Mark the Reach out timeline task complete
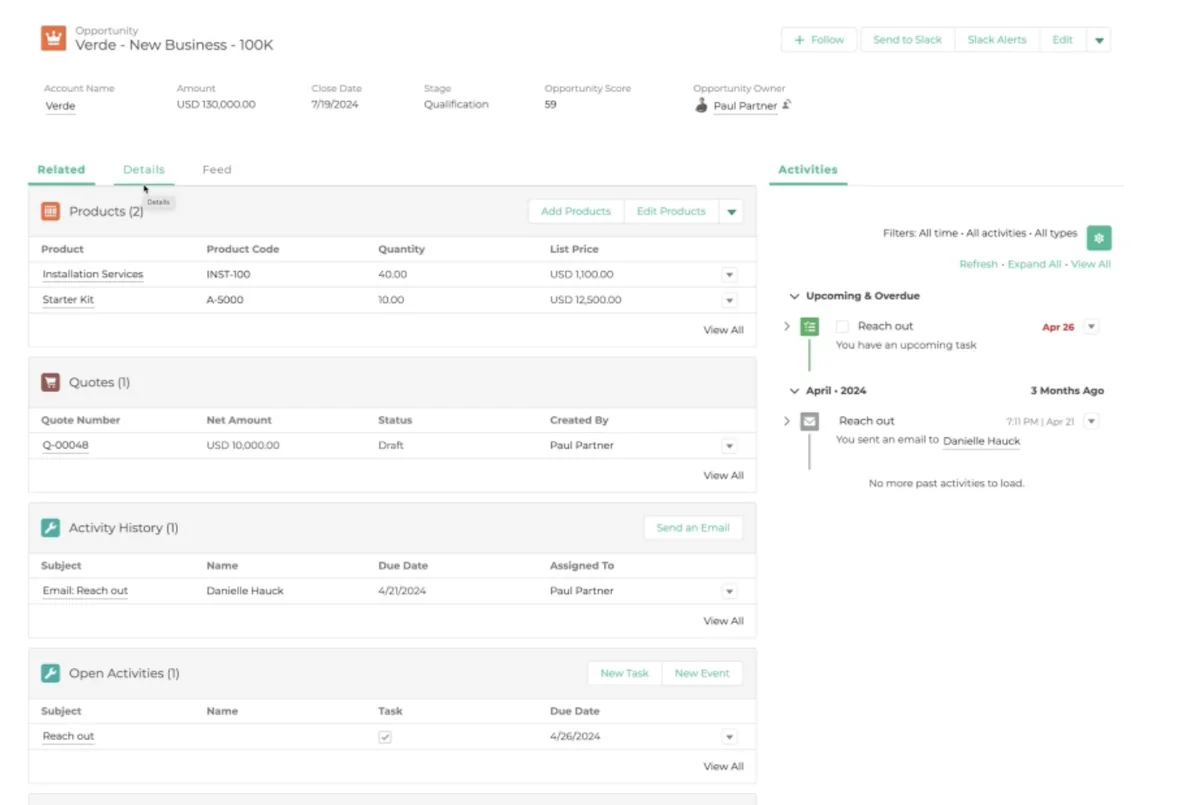This screenshot has height=805, width=1200. (842, 326)
